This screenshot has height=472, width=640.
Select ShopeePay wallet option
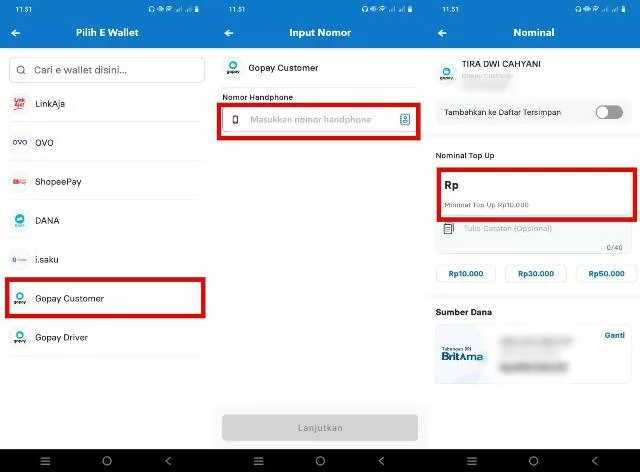106,182
